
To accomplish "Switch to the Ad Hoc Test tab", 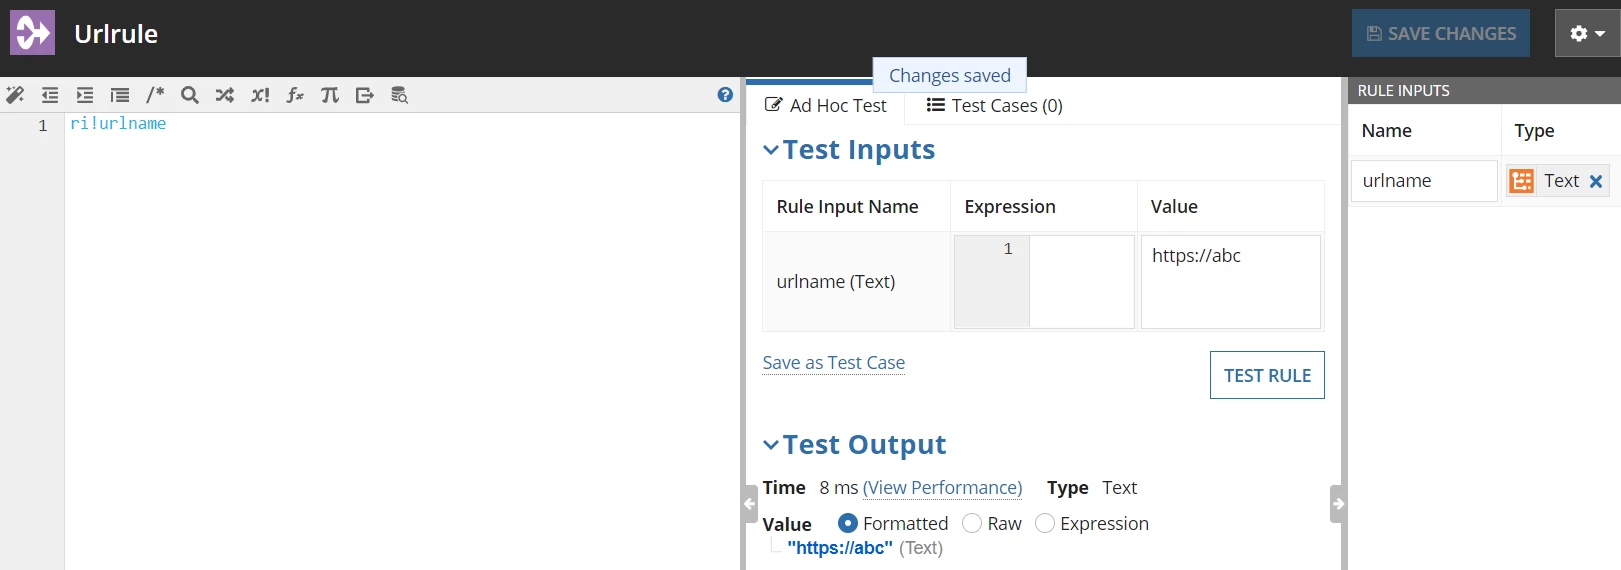I will tap(825, 105).
